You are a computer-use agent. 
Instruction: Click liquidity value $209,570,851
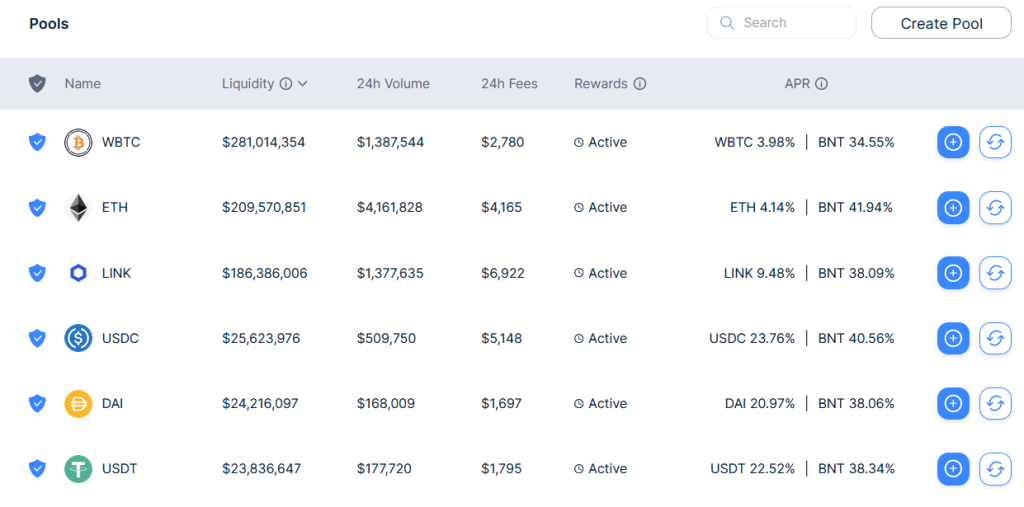point(264,208)
